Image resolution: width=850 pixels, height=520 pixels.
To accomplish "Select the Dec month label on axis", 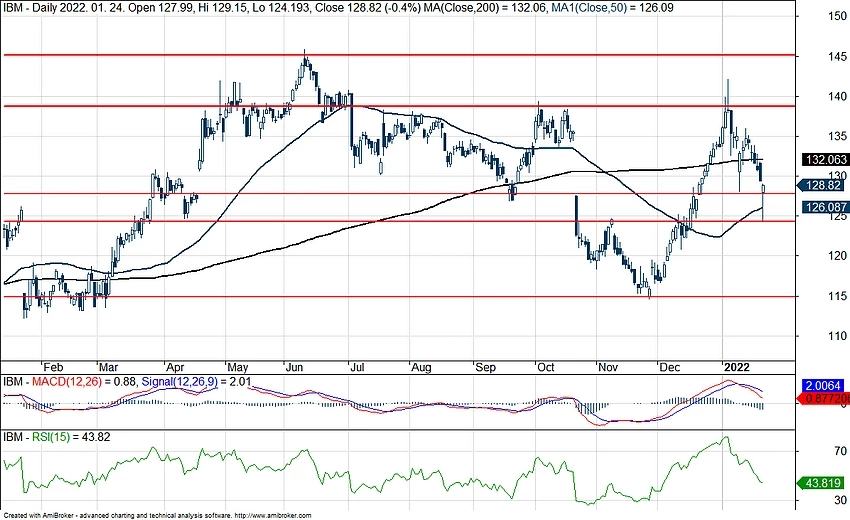I will click(x=669, y=368).
